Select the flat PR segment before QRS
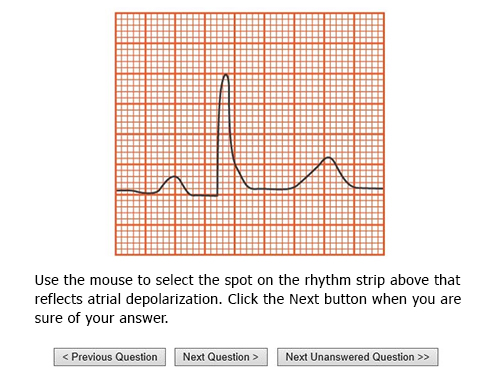 [x=205, y=195]
